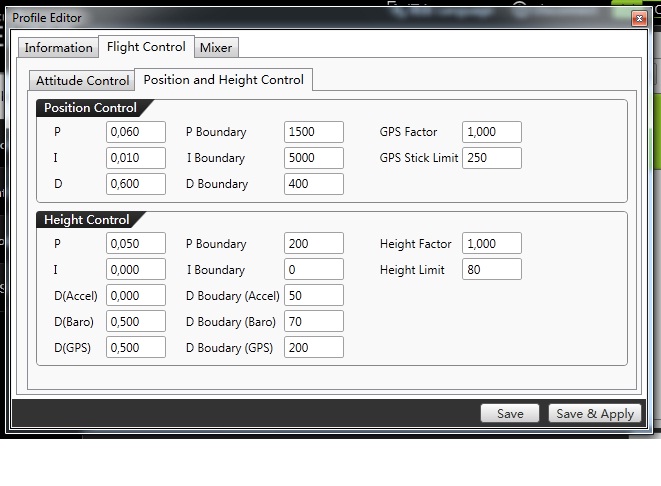661x486 pixels.
Task: Focus the Height Limit field
Action: point(492,270)
